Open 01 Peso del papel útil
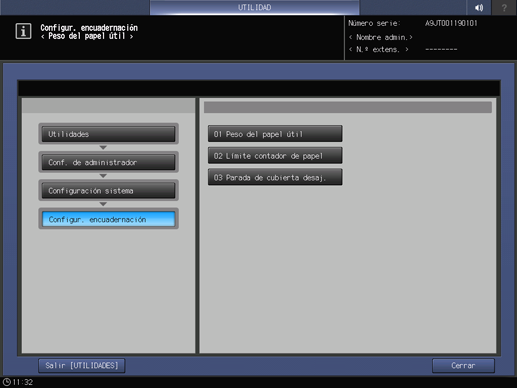 tap(275, 134)
